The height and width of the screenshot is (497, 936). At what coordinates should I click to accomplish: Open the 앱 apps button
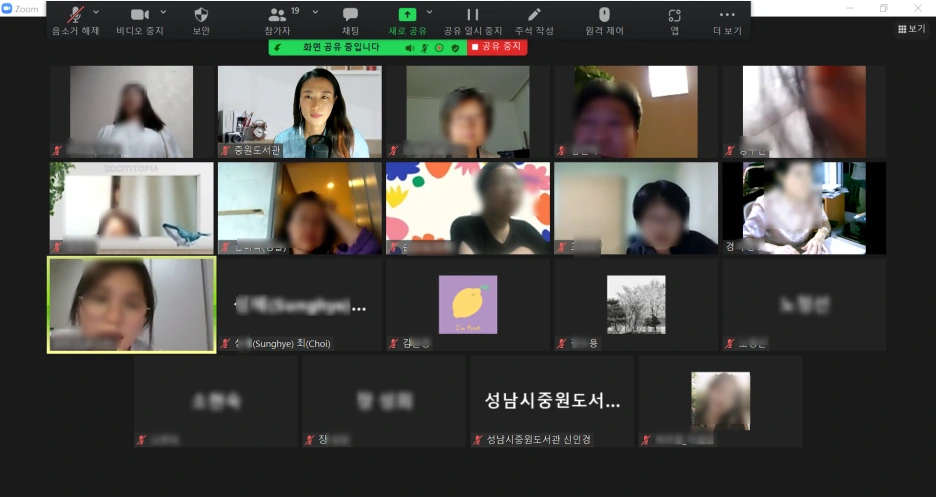pyautogui.click(x=675, y=21)
